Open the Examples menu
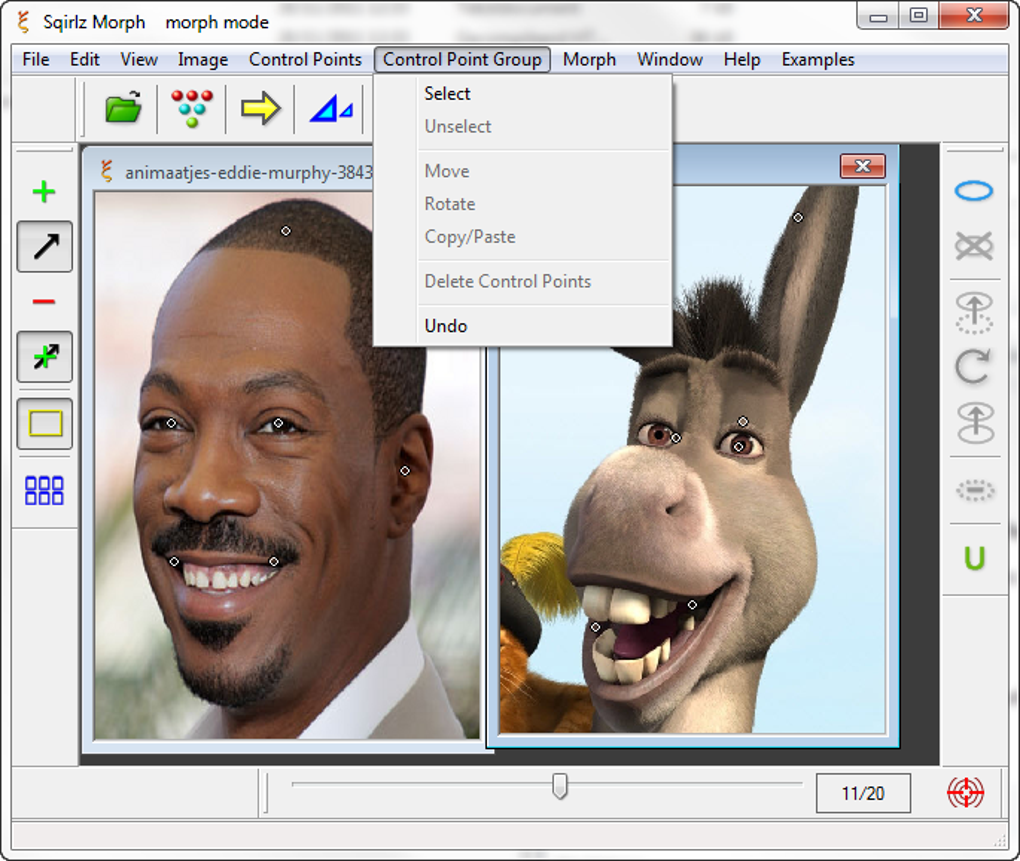 (818, 59)
